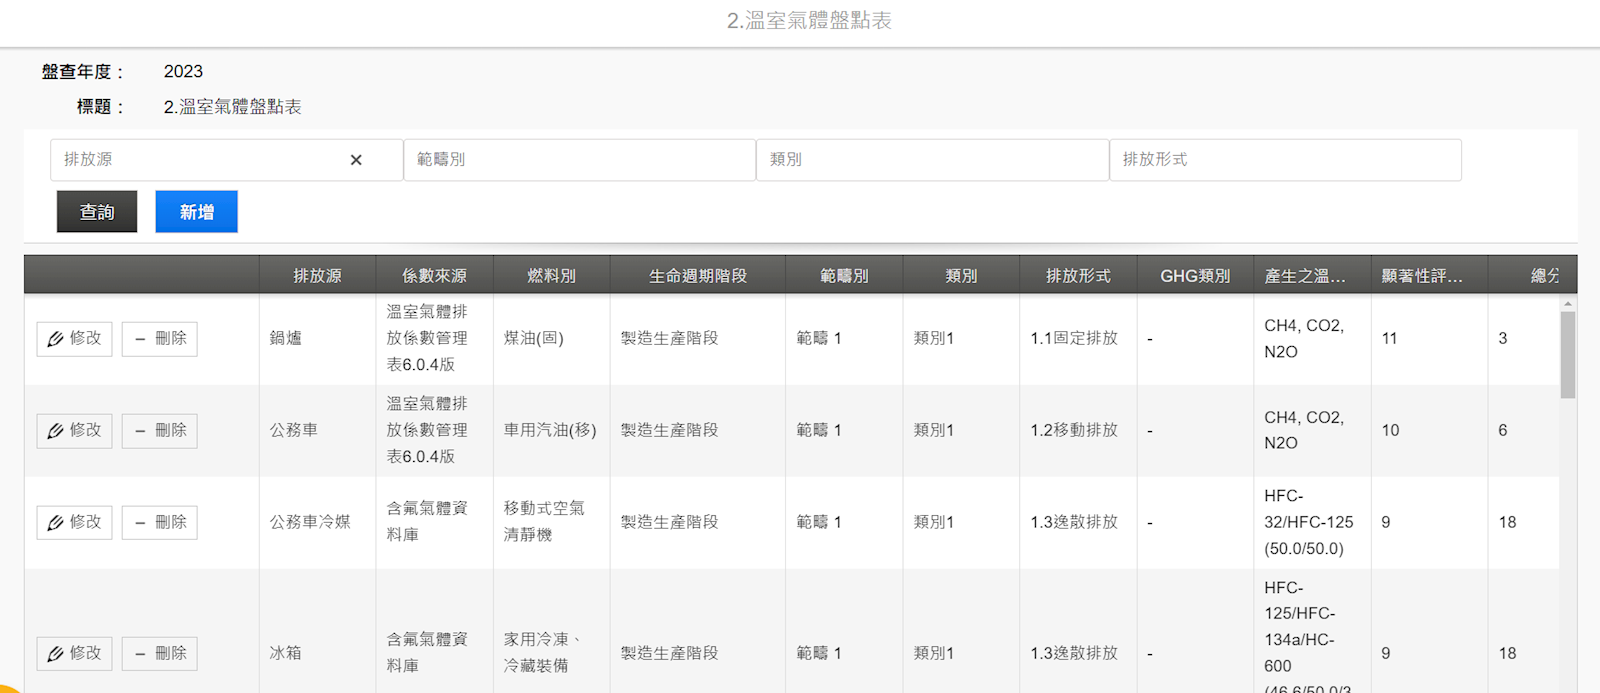The height and width of the screenshot is (693, 1600).
Task: Edit the 公務車 row entry
Action: coord(75,431)
